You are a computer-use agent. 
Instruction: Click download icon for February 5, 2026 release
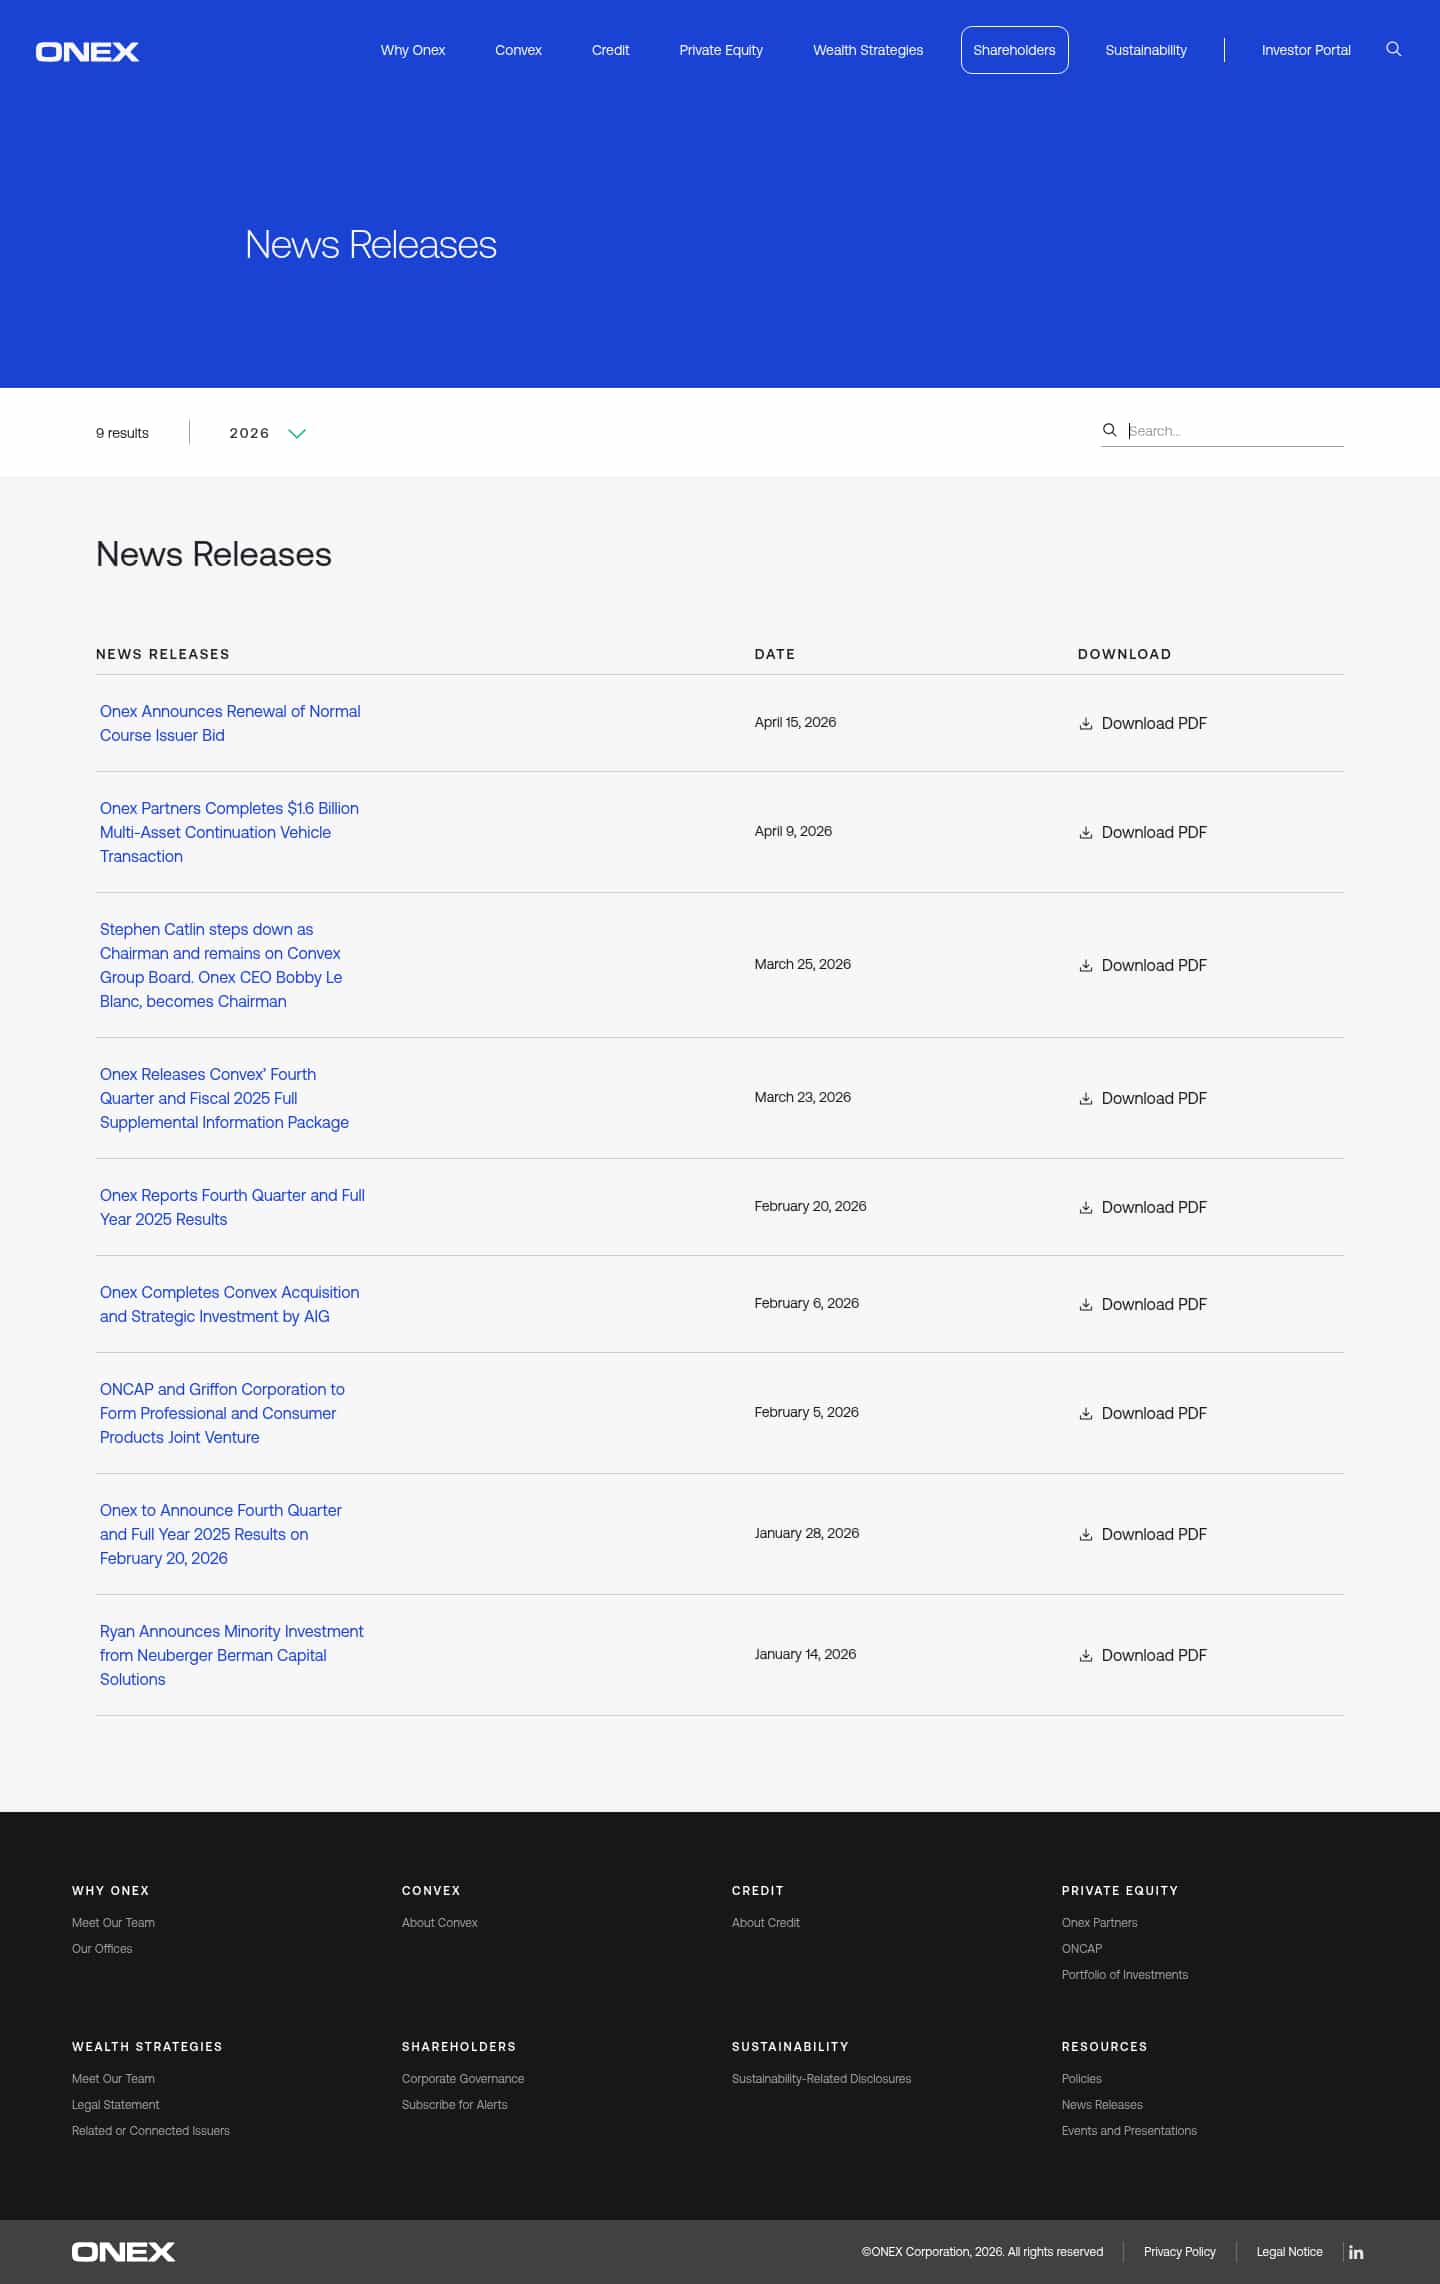(1086, 1414)
